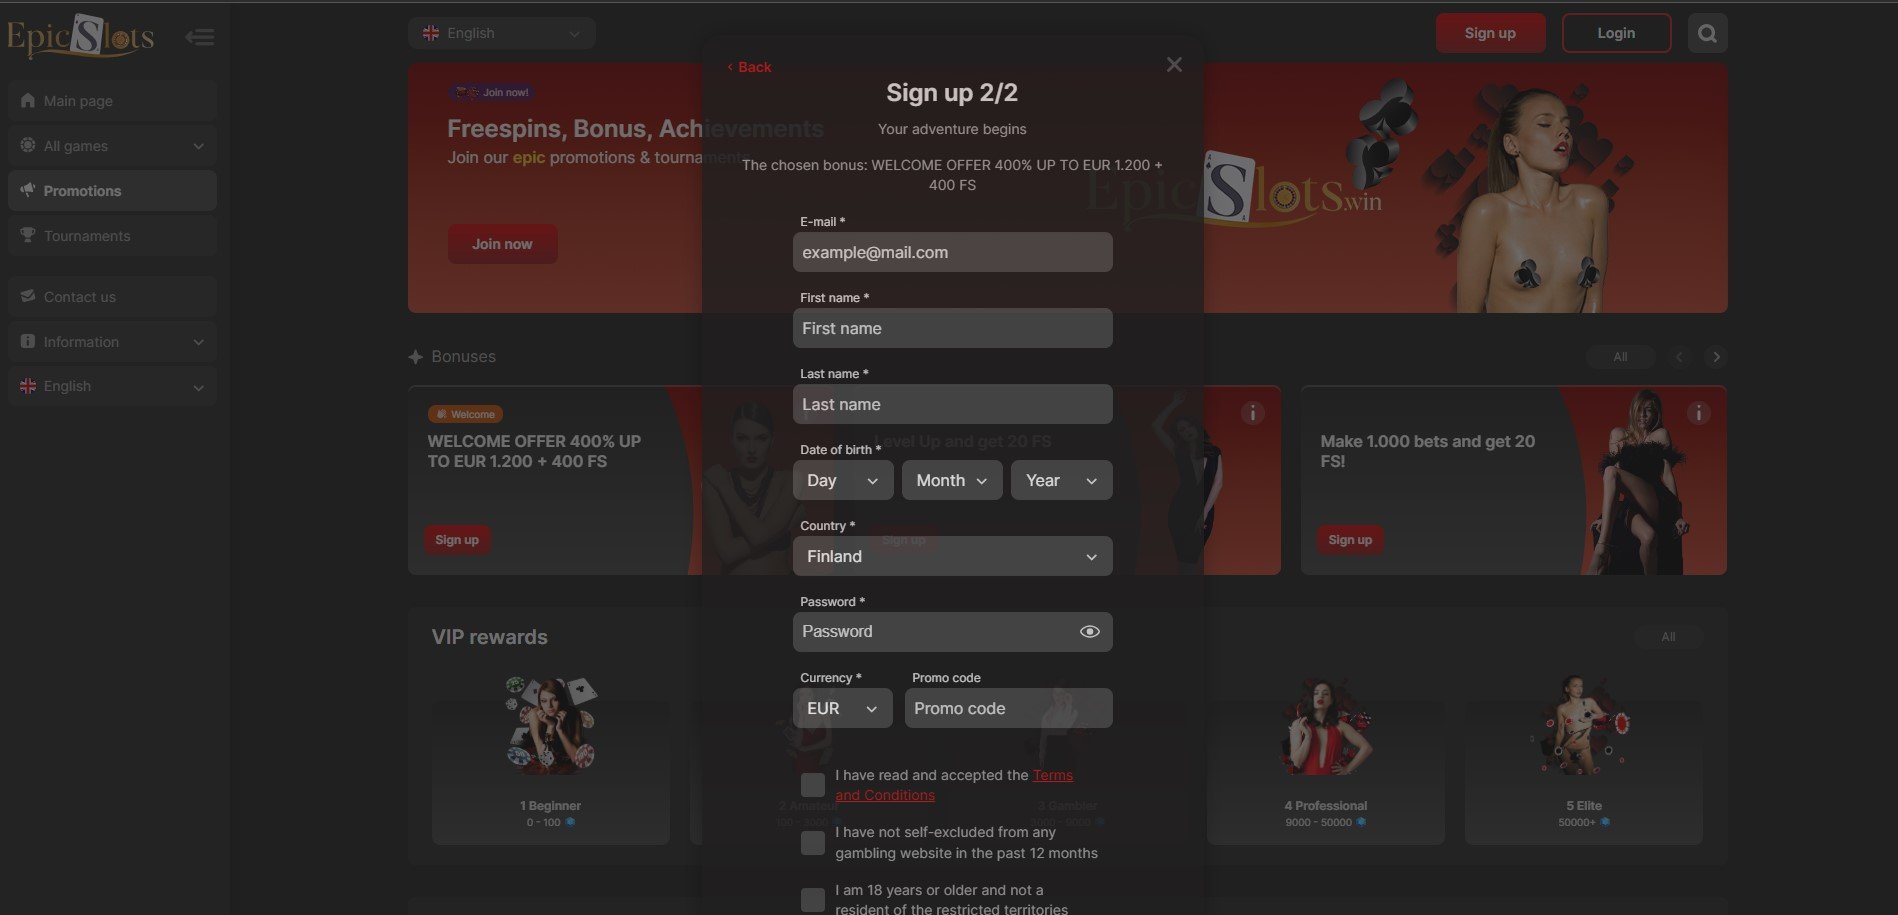Open the Currency dropdown showing EUR
This screenshot has height=915, width=1898.
tap(843, 708)
